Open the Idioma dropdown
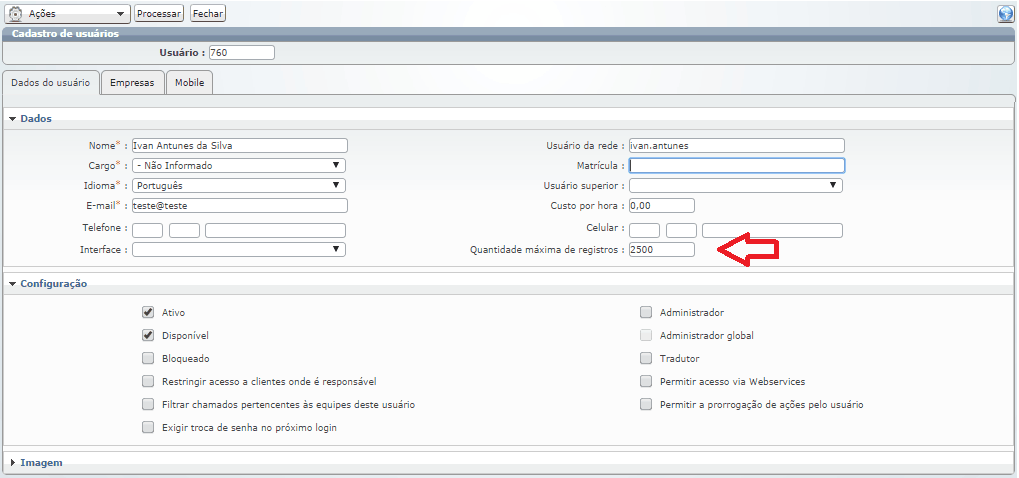The width and height of the screenshot is (1019, 478). (239, 185)
